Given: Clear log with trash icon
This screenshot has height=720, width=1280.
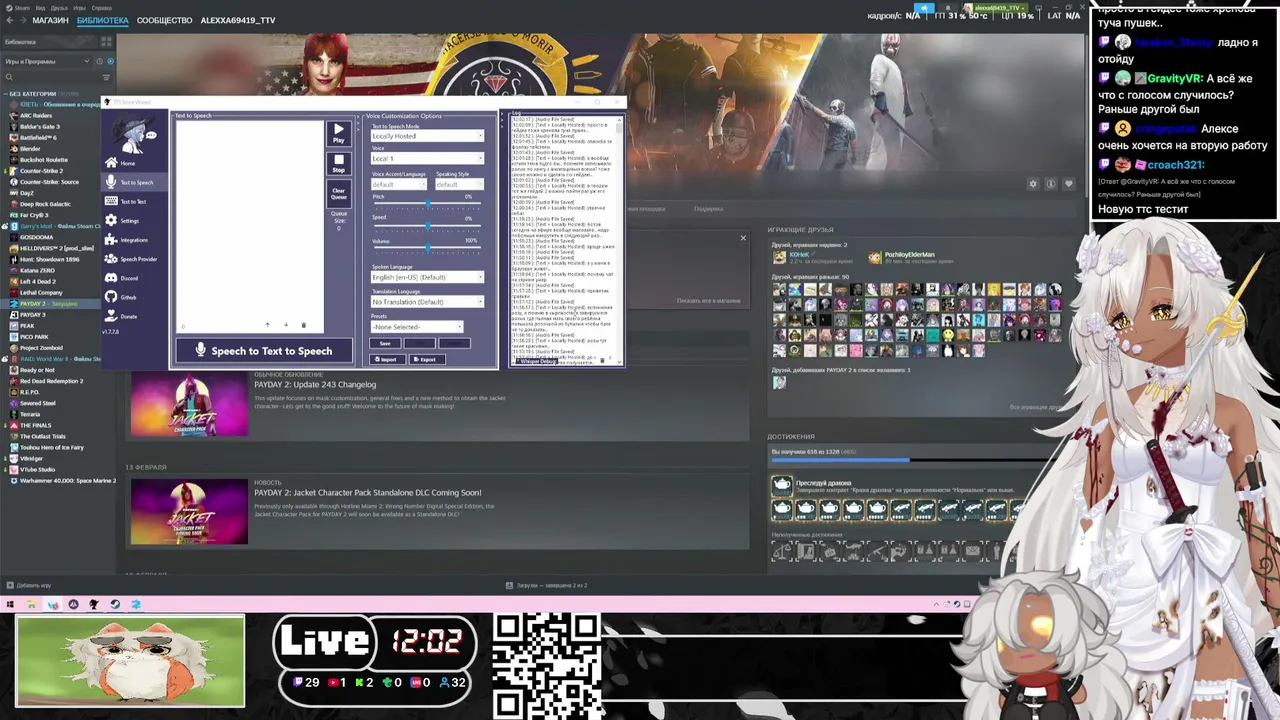Looking at the screenshot, I should 602,360.
